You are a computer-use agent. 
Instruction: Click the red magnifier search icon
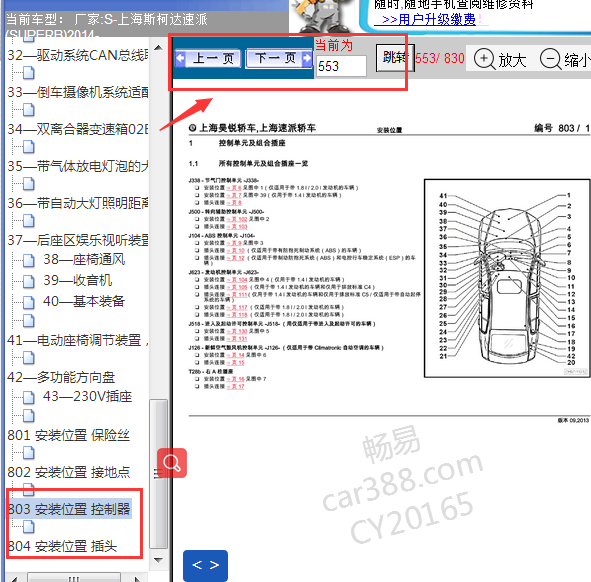click(172, 463)
